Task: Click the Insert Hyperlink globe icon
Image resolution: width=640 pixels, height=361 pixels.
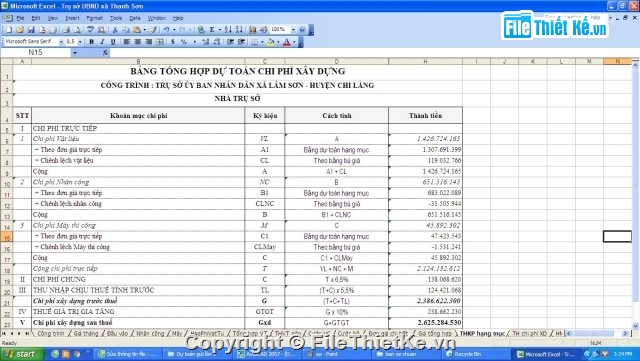Action: click(201, 30)
